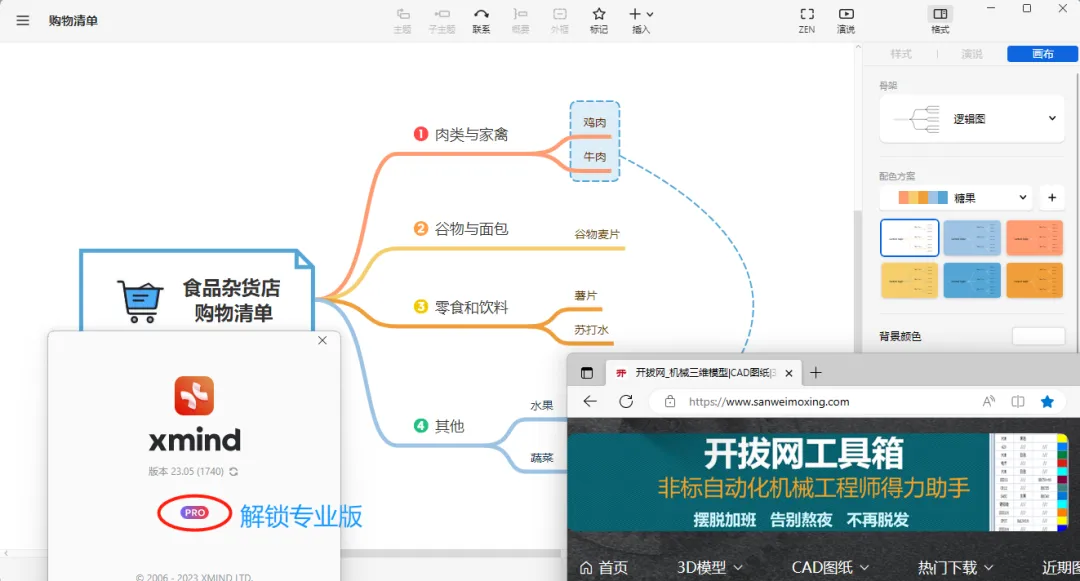Viewport: 1080px width, 581px height.
Task: Select the deep blue theme thumbnail
Action: pos(972,280)
